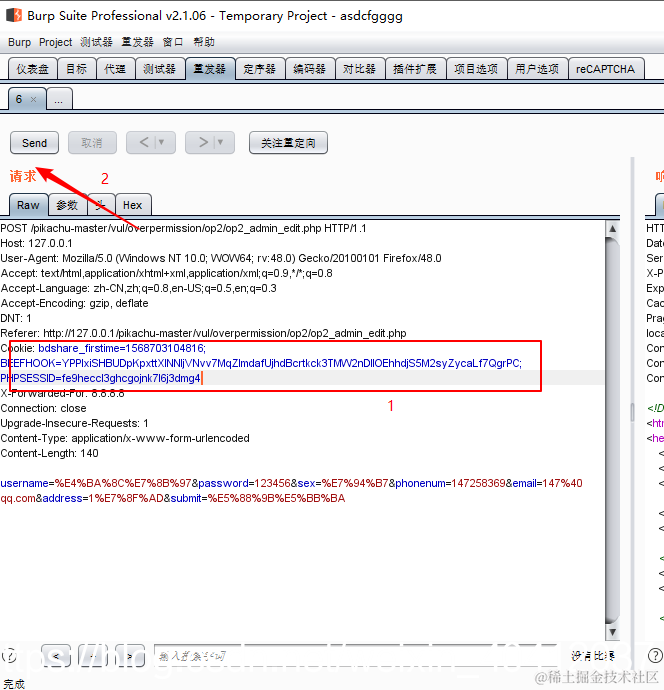
Task: Open the 项目选项 project options tab
Action: (476, 69)
